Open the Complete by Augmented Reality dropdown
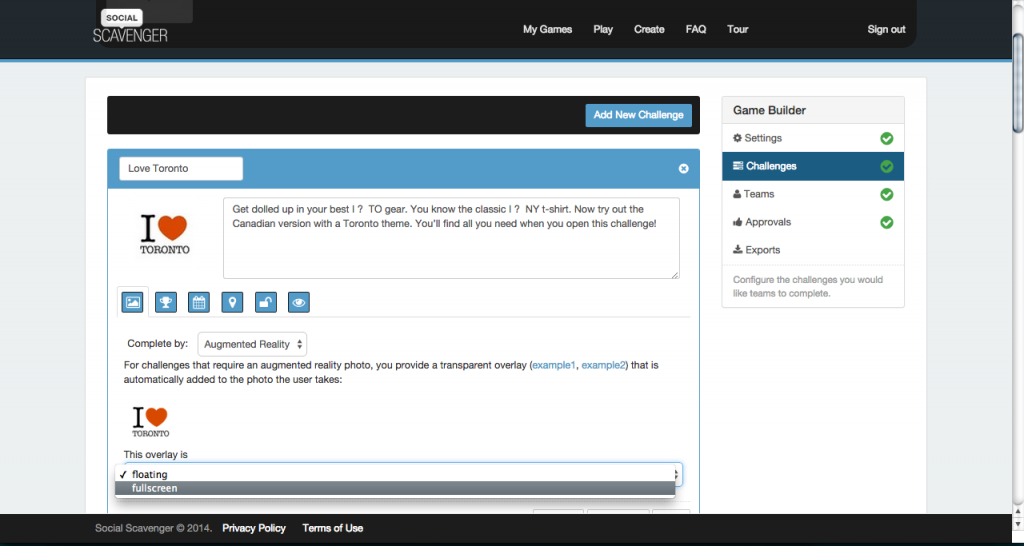 [x=252, y=344]
